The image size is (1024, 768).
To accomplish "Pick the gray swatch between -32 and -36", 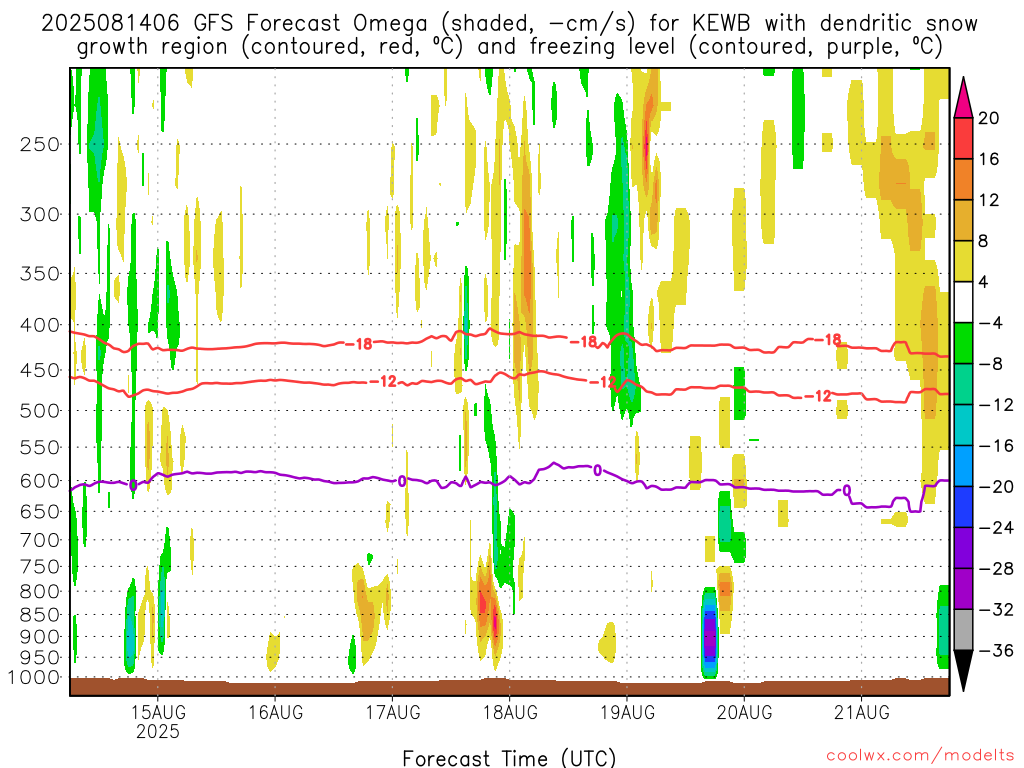I will 963,630.
